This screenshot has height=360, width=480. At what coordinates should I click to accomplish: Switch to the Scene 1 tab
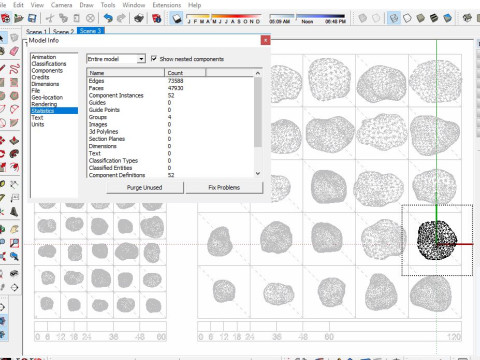36,32
